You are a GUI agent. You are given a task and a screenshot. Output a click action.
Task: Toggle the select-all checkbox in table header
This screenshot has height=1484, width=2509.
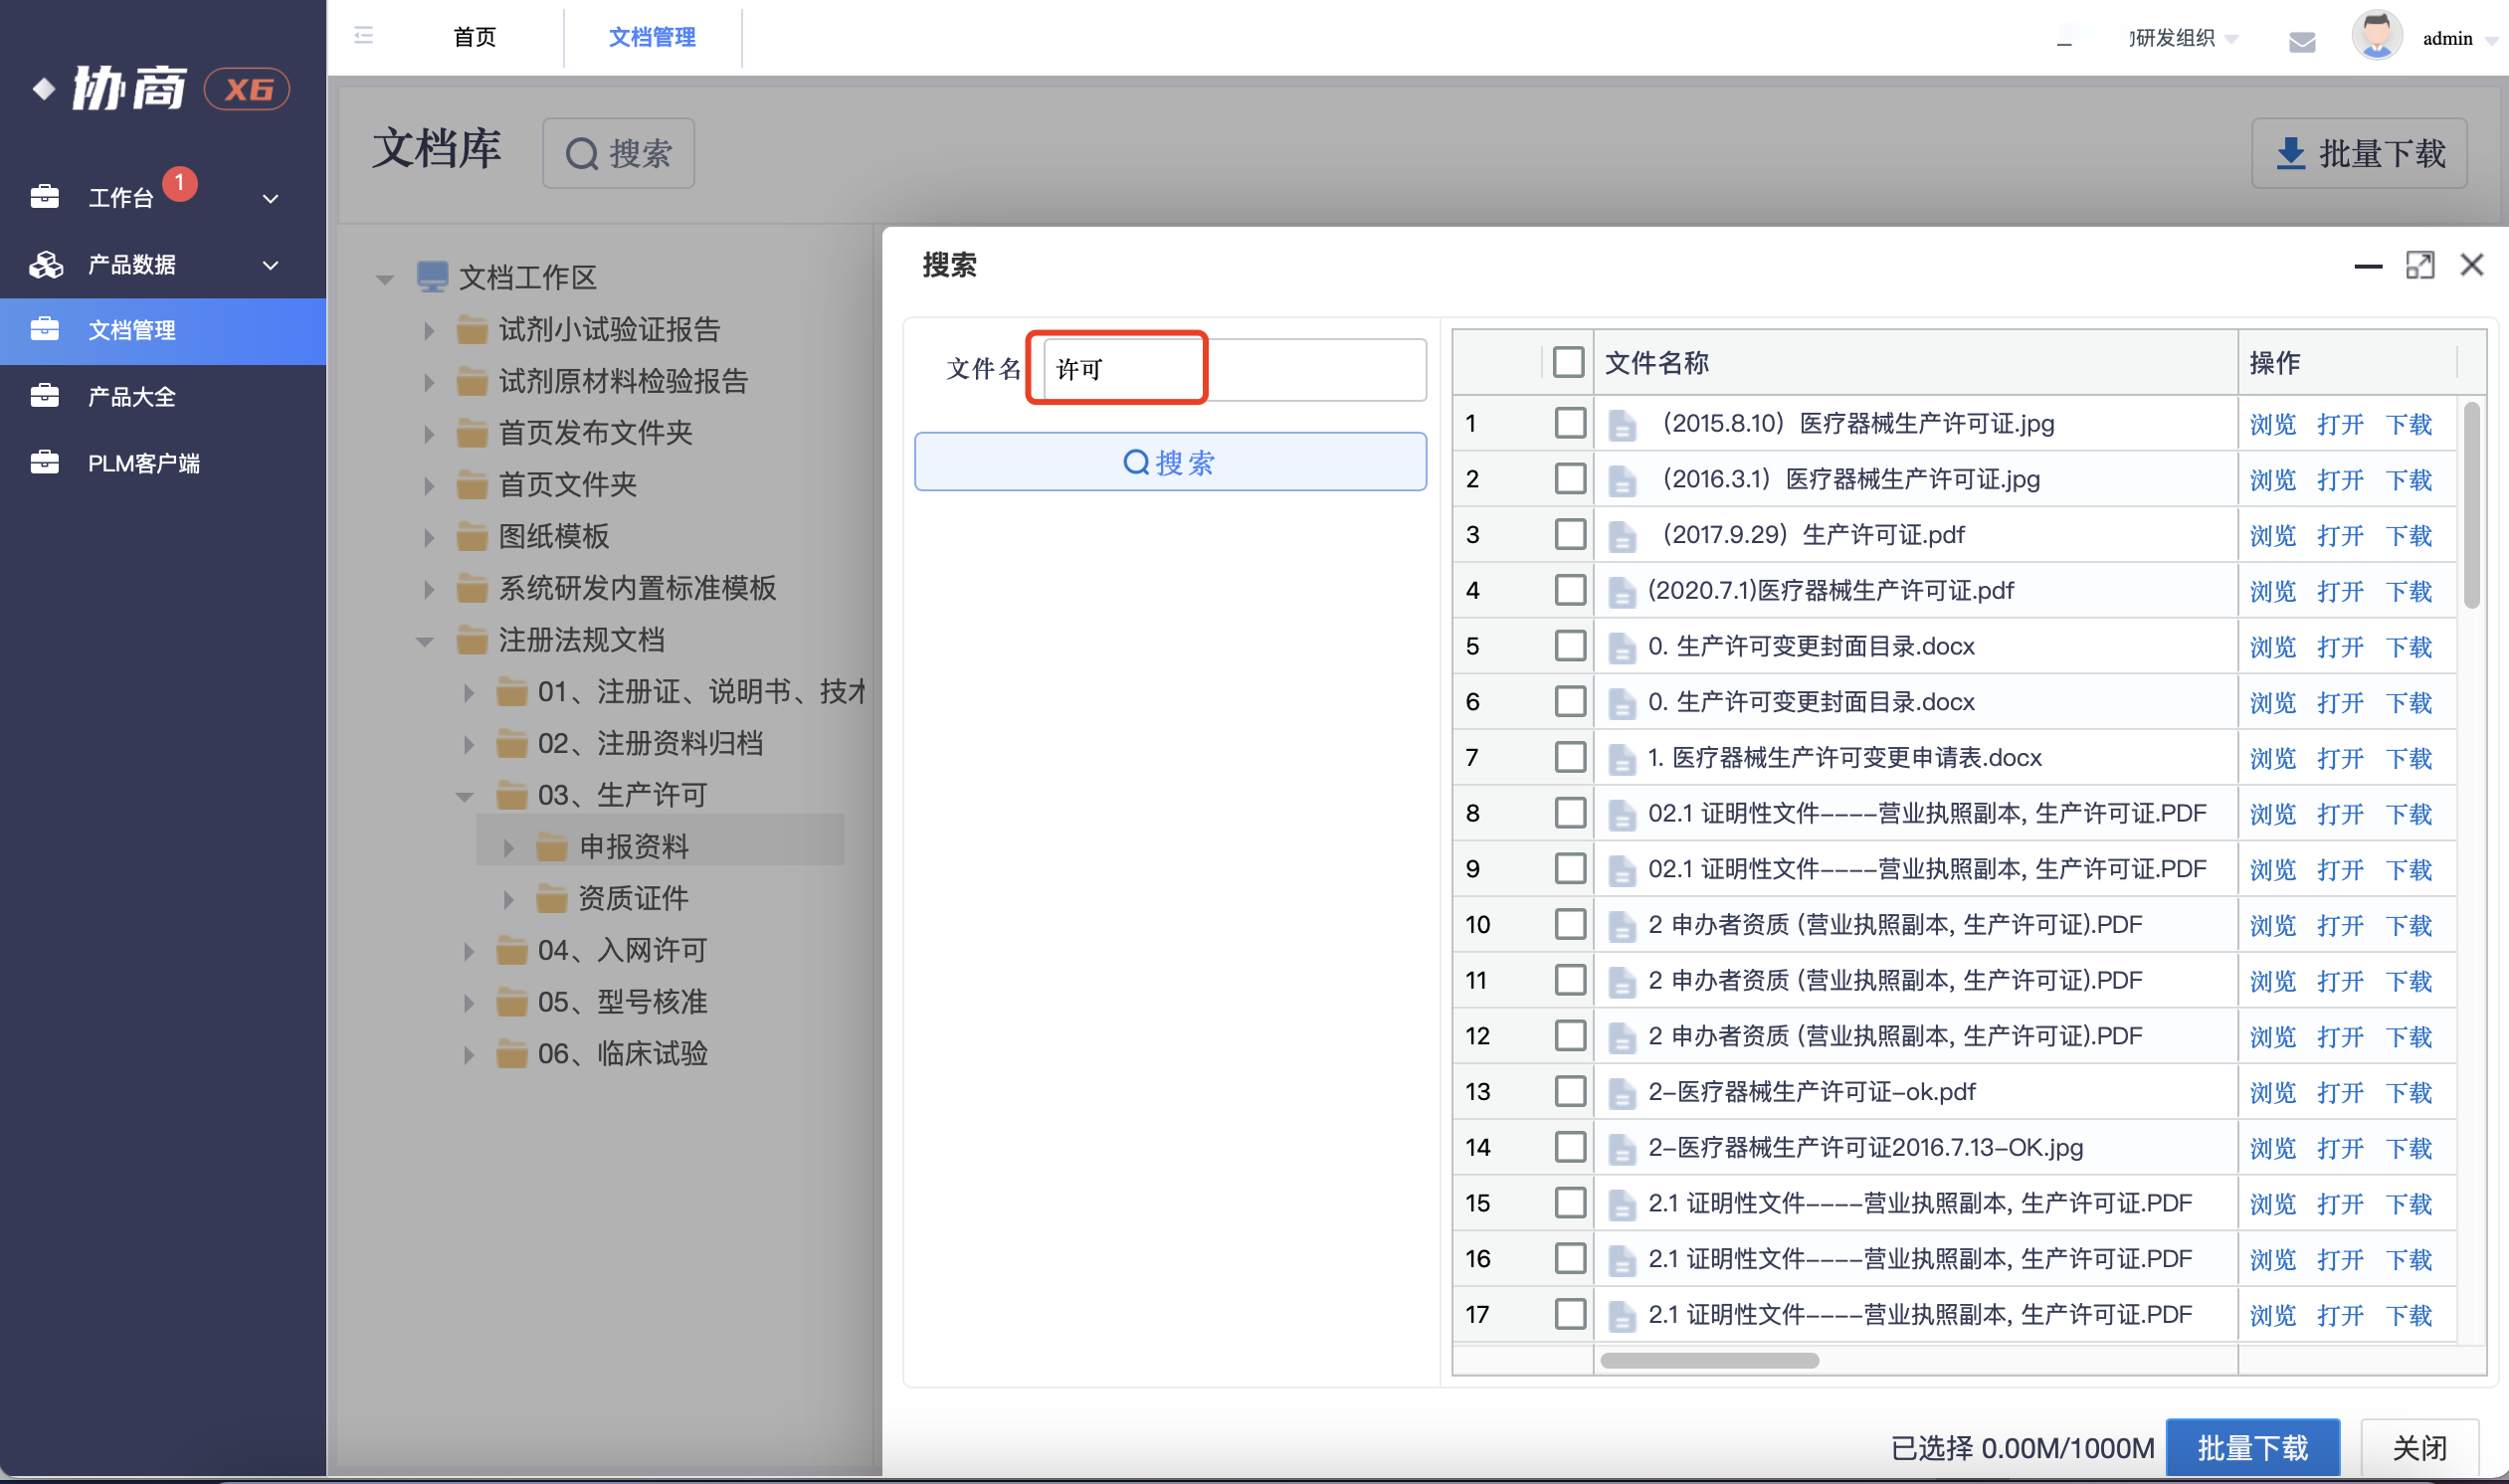click(1568, 362)
